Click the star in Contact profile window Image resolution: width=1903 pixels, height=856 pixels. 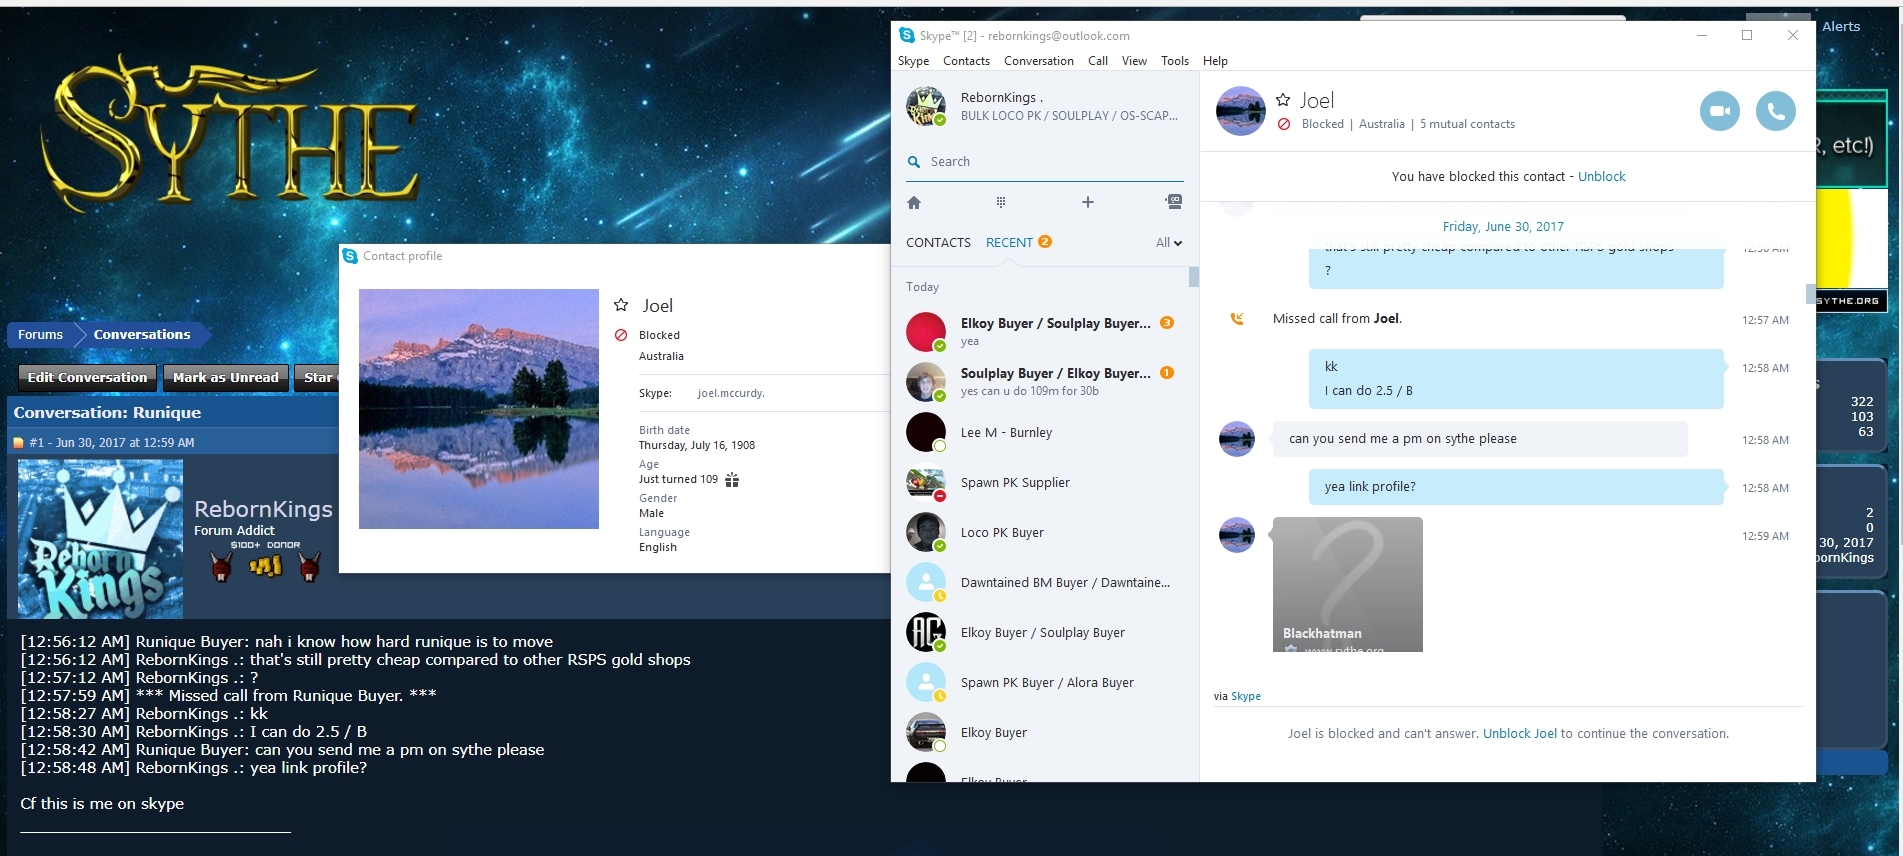[x=621, y=305]
